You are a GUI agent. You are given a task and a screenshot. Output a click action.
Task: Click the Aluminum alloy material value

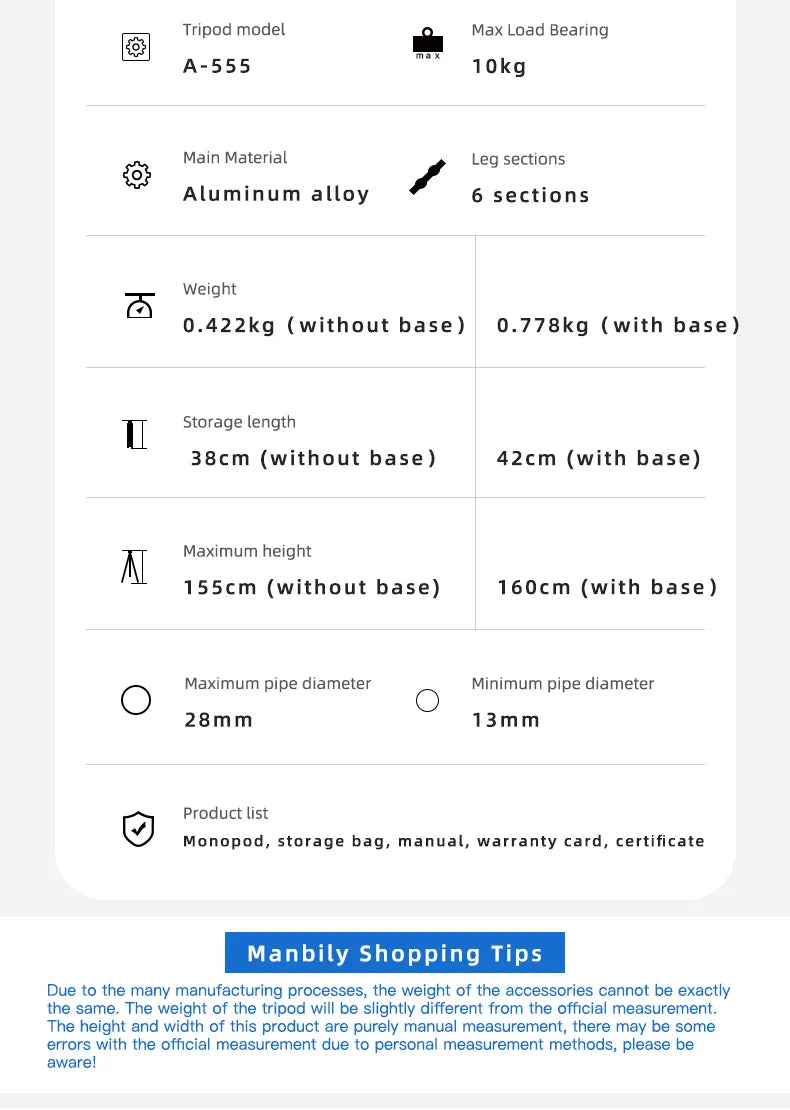276,194
